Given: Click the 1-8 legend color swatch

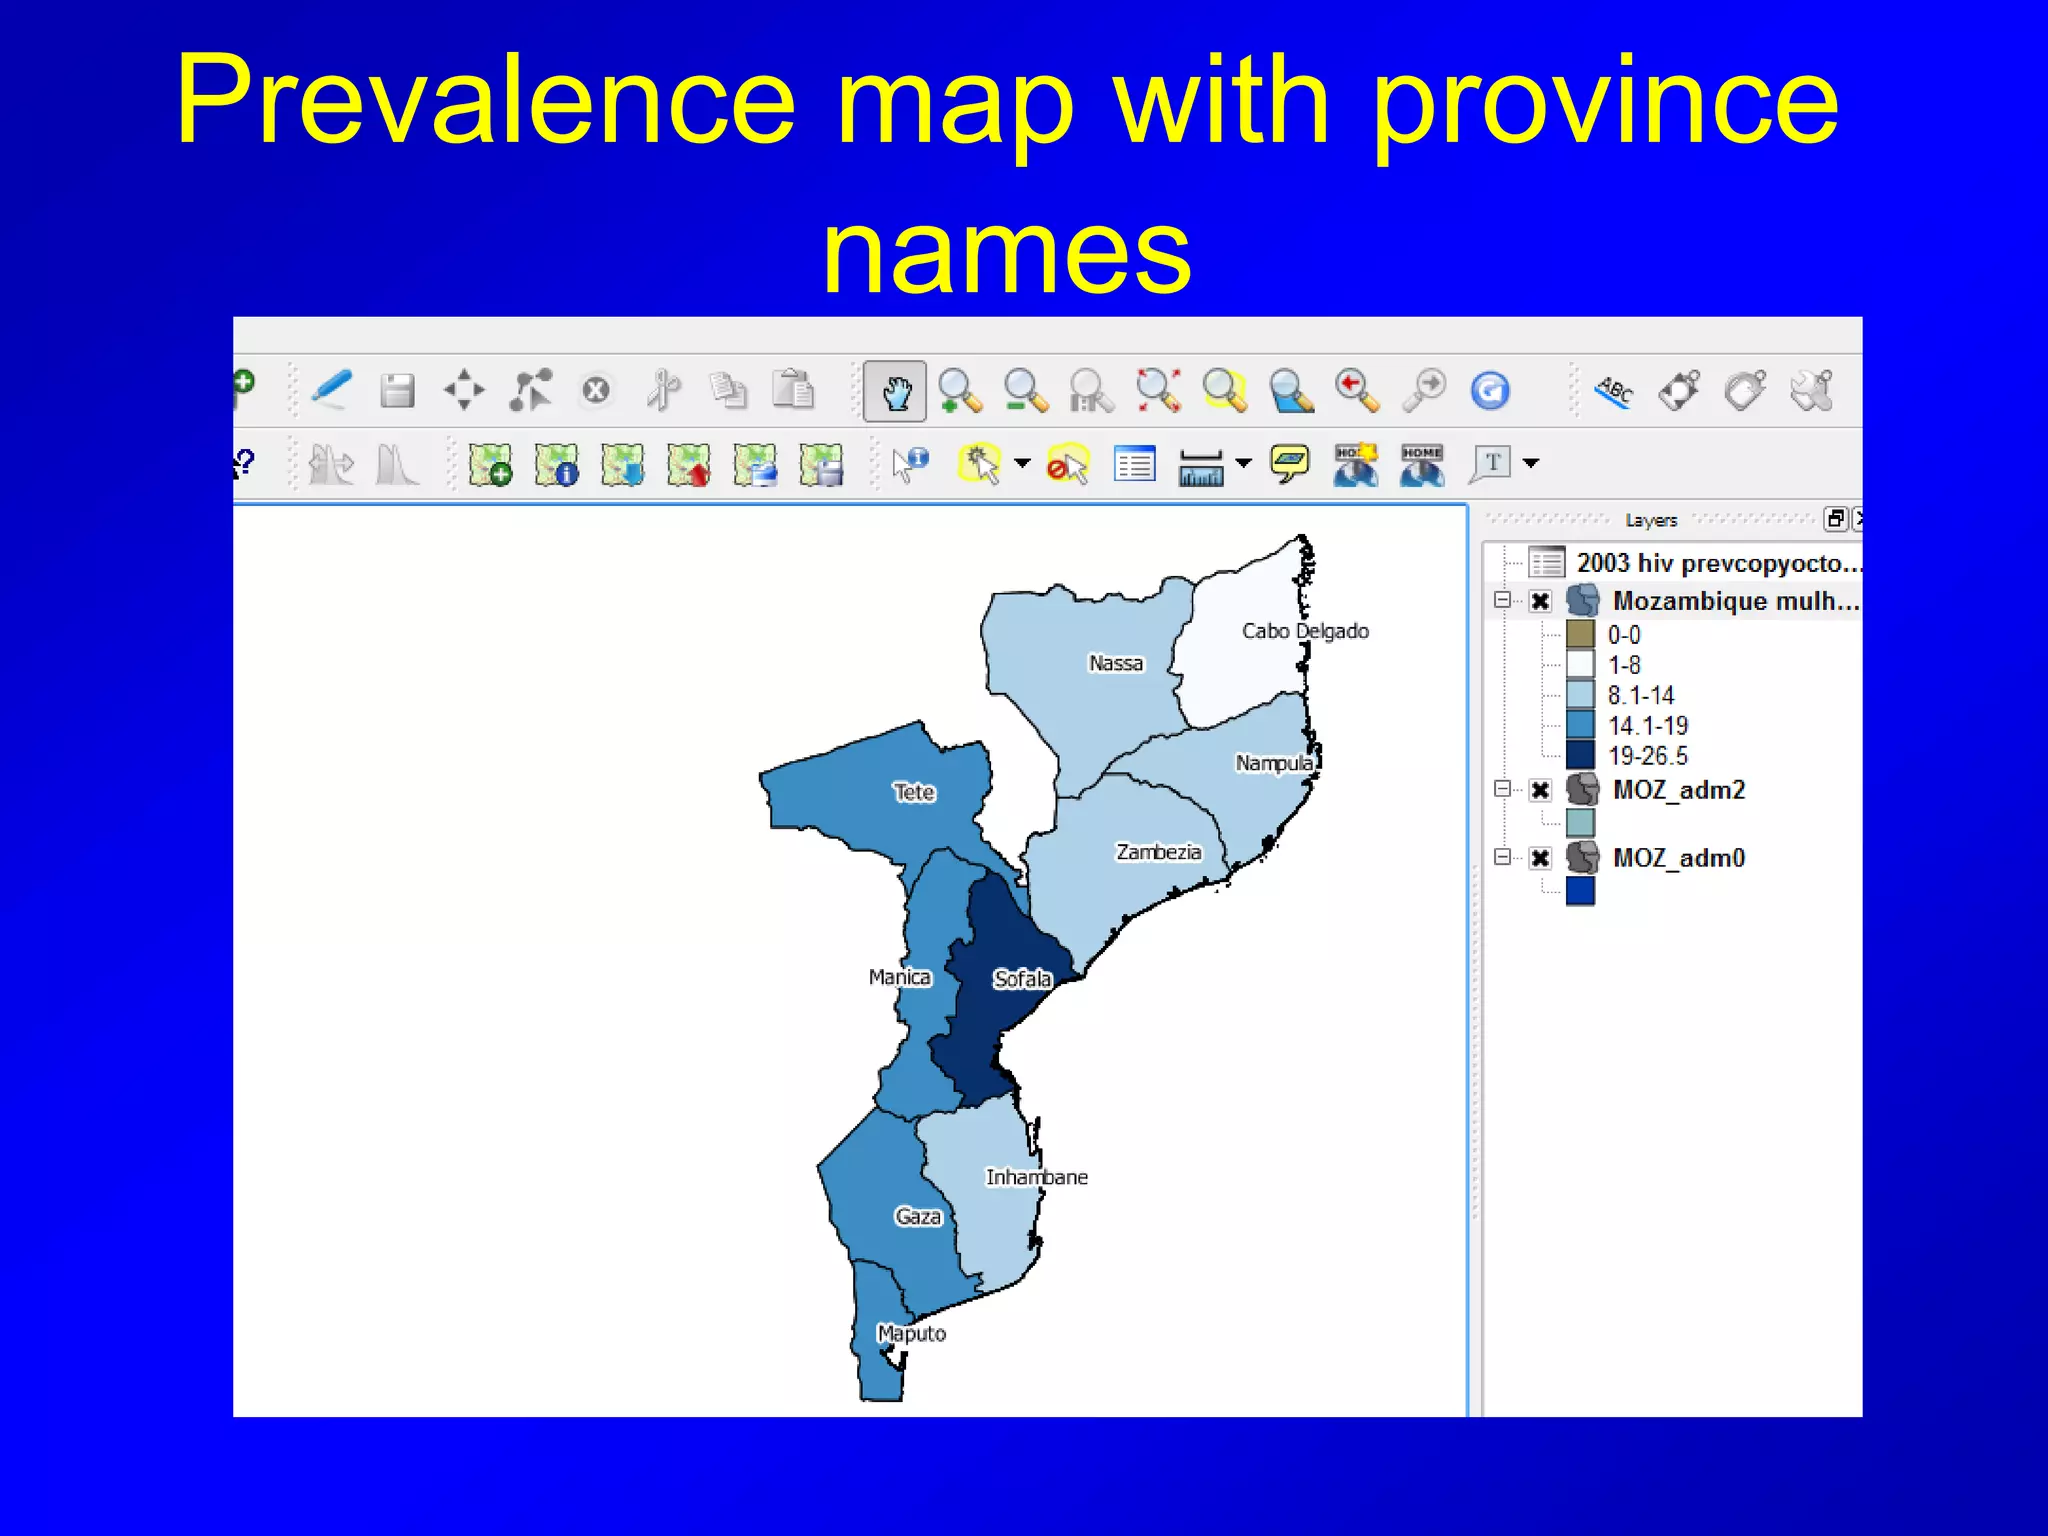Looking at the screenshot, I should pos(1580,664).
